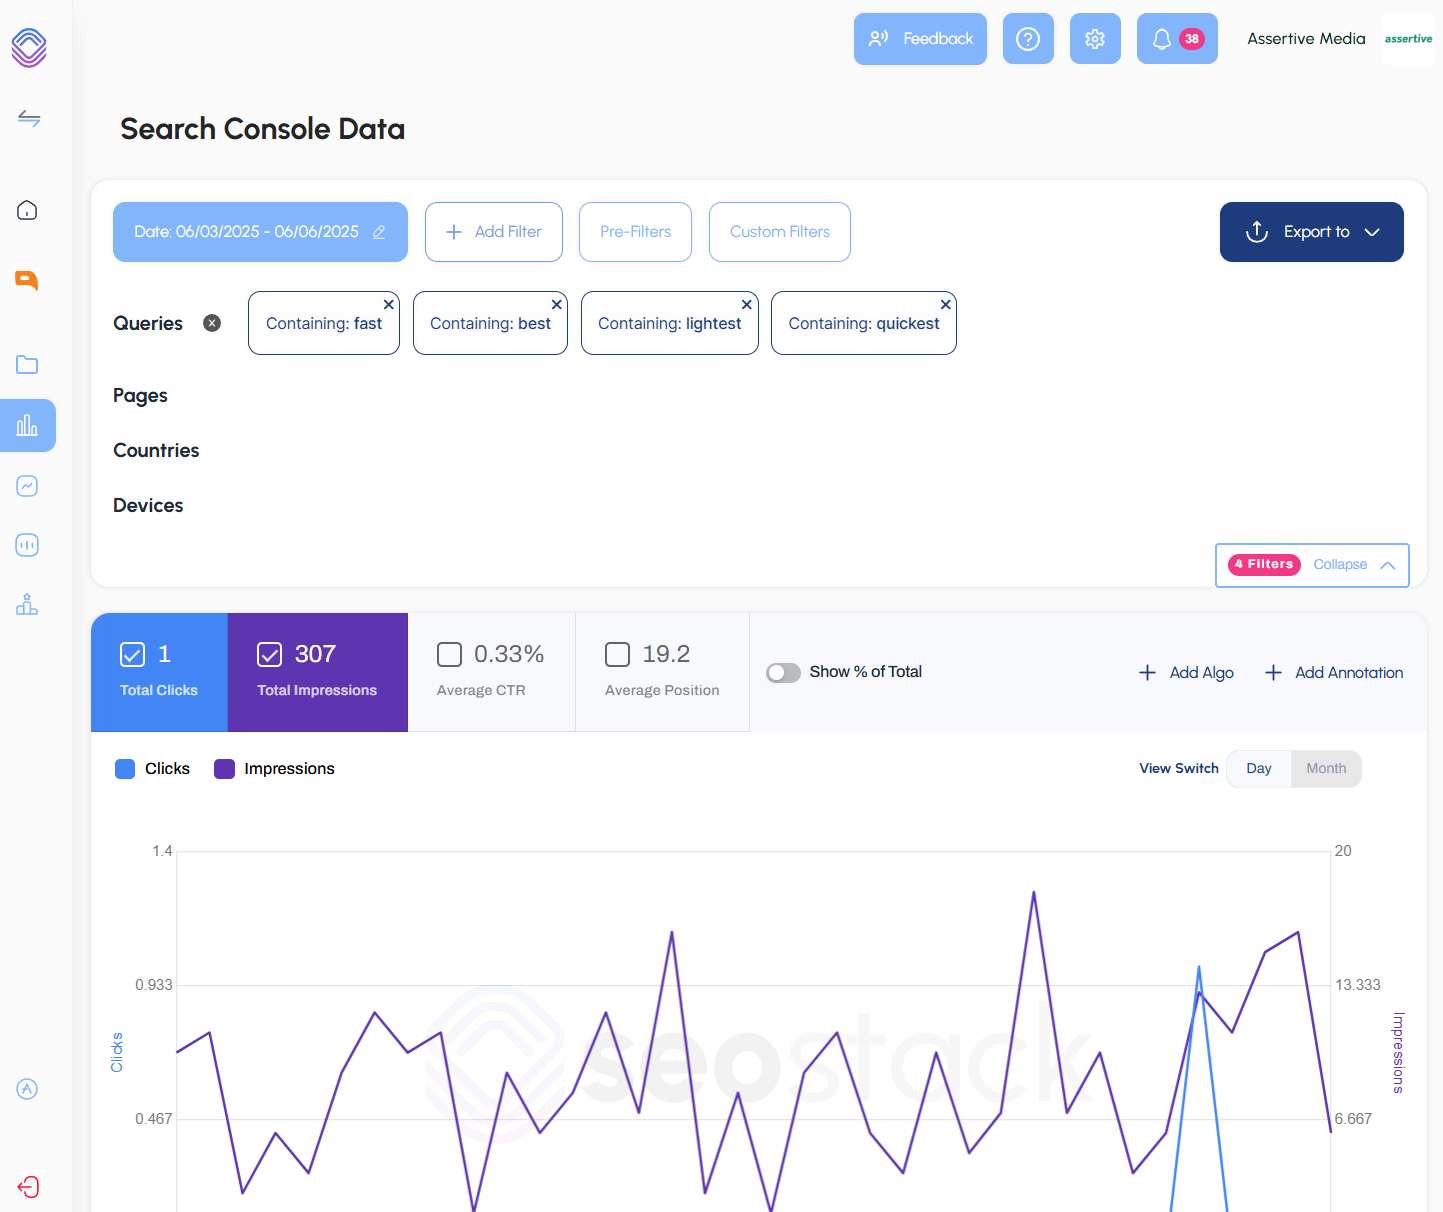1443x1212 pixels.
Task: Check the Average CTR metric box
Action: (449, 654)
